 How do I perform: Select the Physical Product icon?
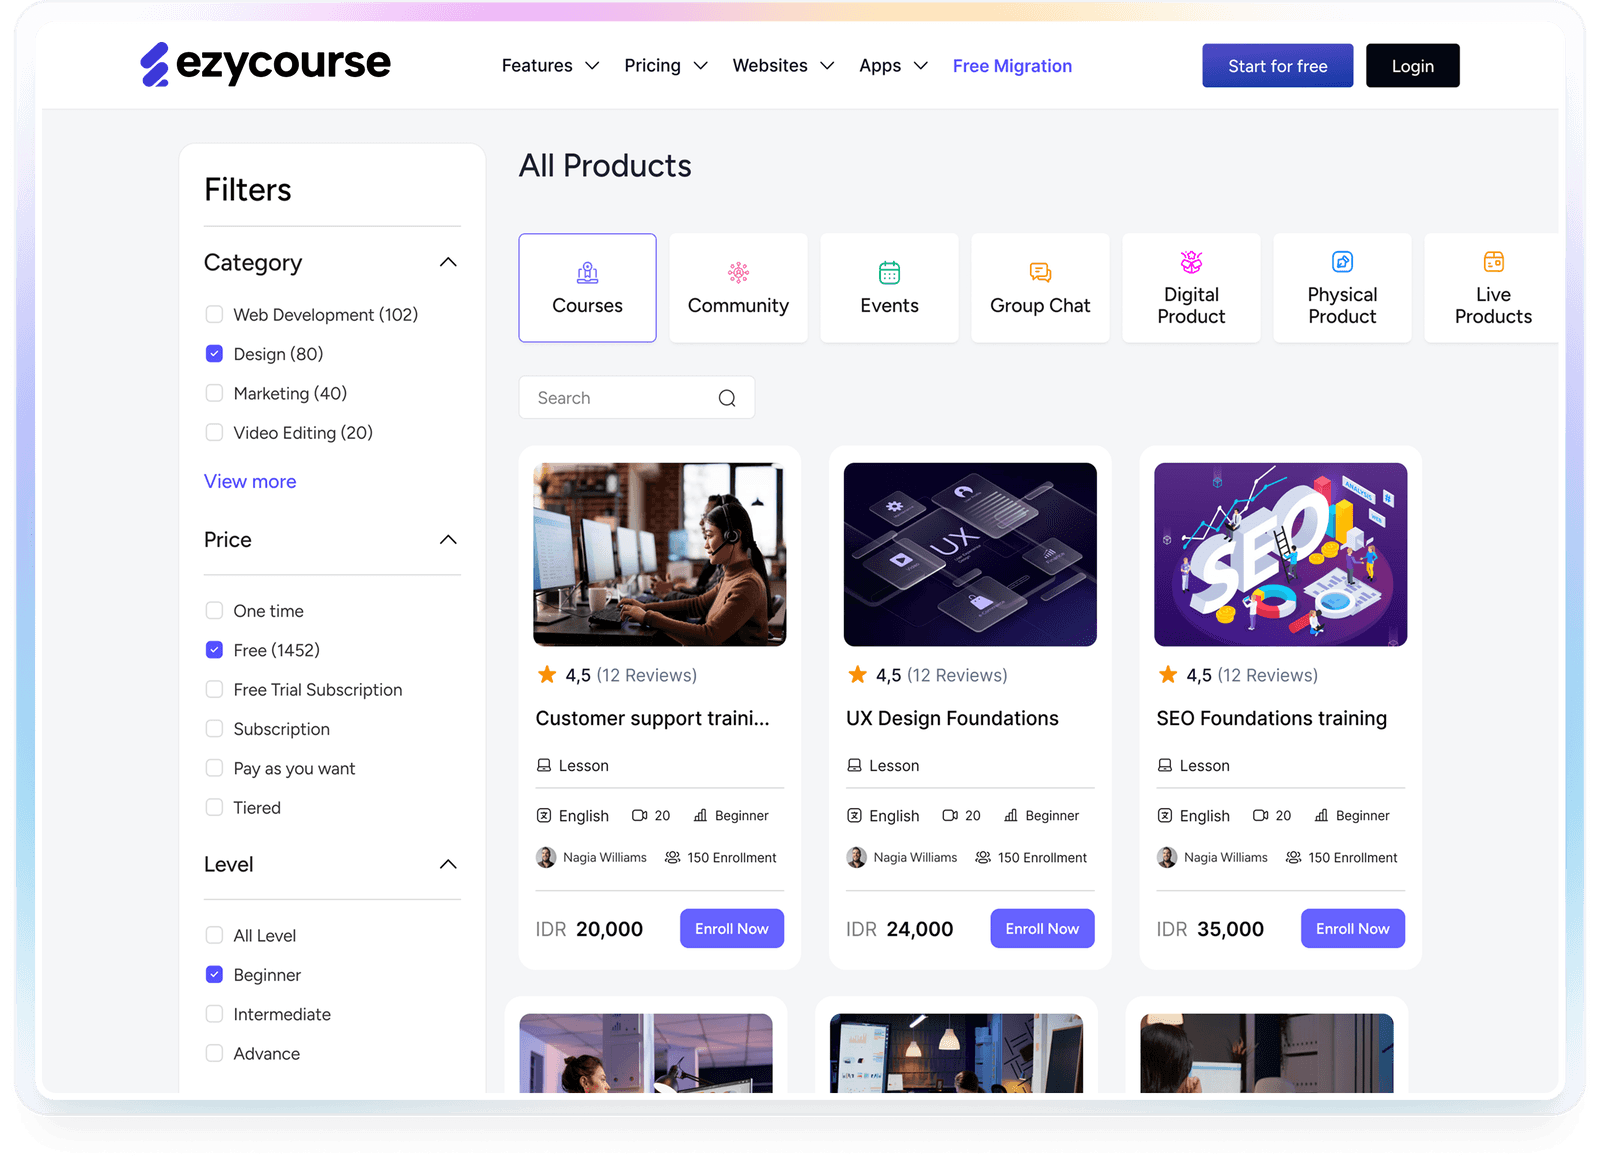point(1342,262)
